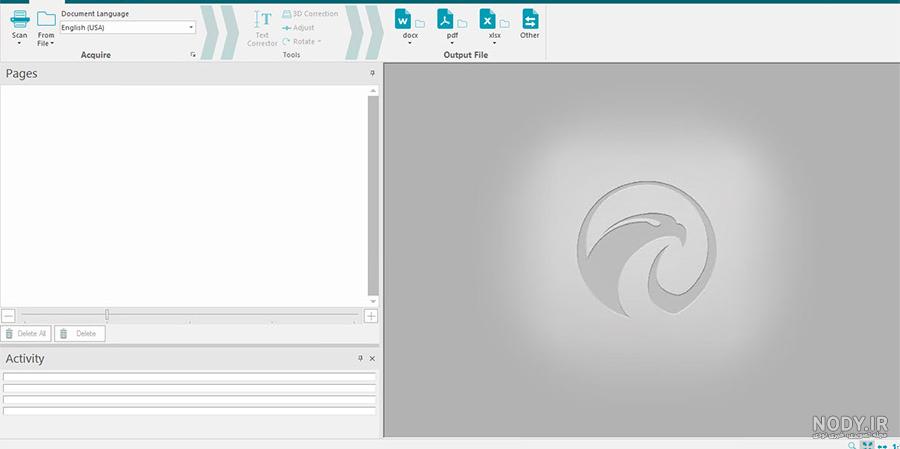Pin the Pages panel
Viewport: 900px width, 449px height.
[372, 73]
